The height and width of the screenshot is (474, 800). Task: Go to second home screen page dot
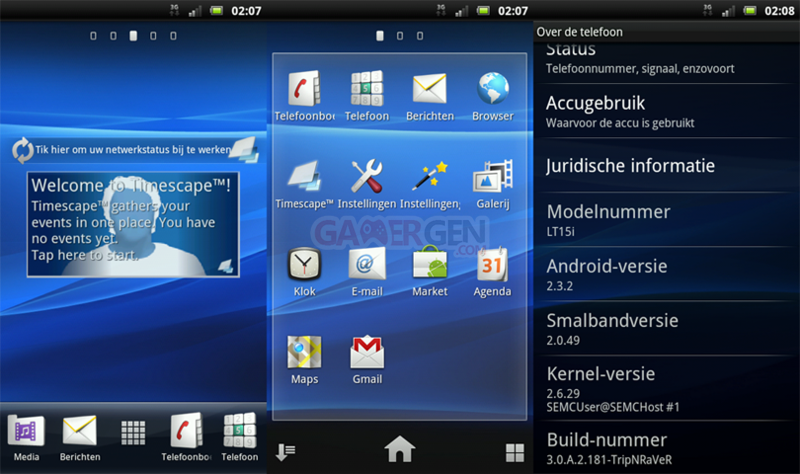(113, 36)
